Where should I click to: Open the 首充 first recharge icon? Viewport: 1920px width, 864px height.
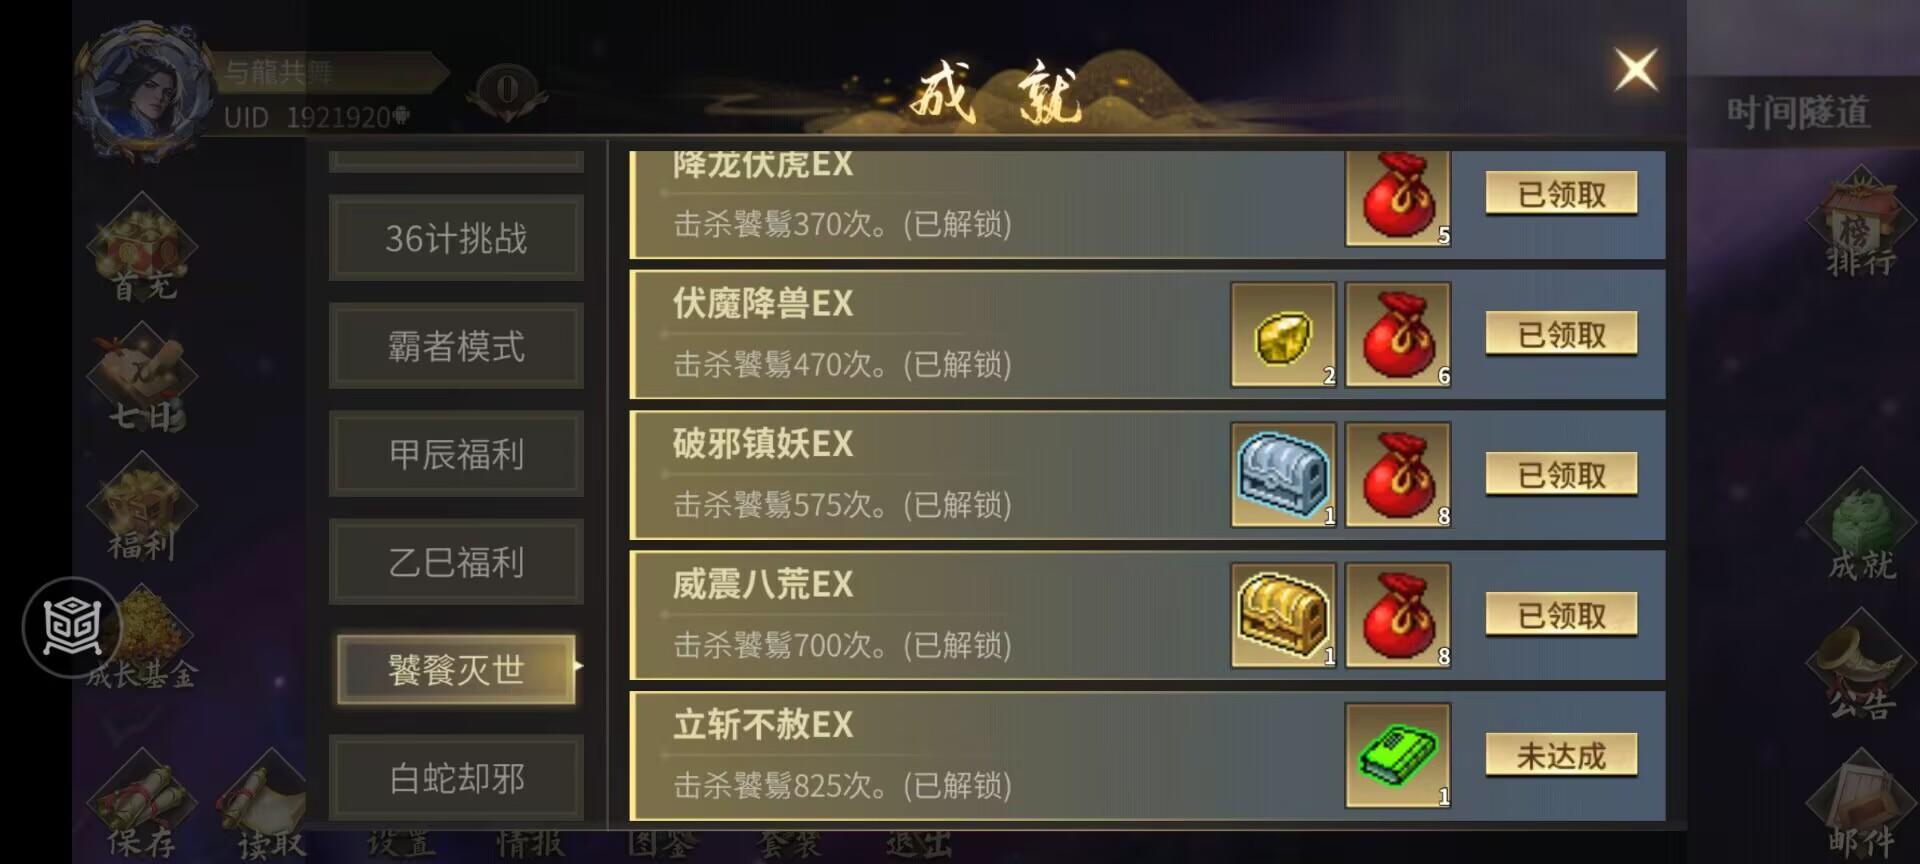click(x=143, y=250)
